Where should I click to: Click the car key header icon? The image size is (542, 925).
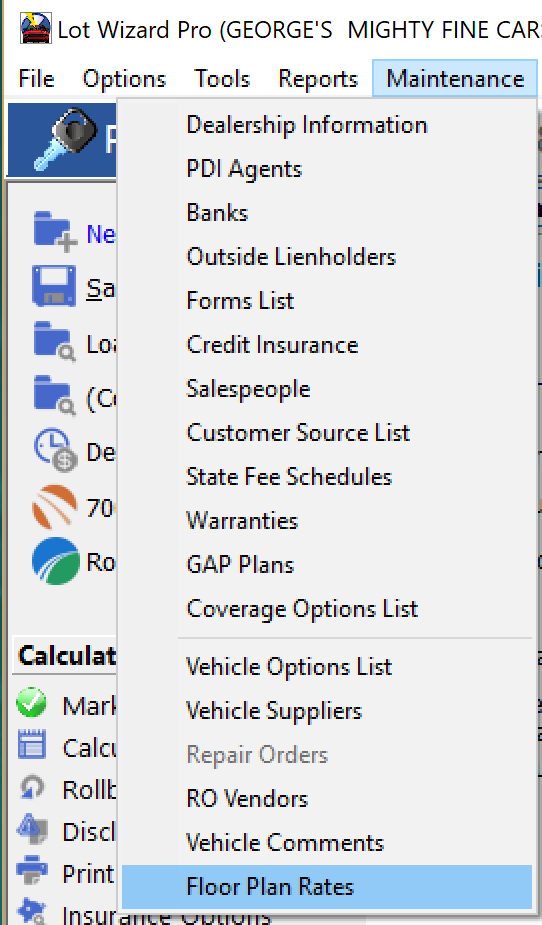tap(65, 139)
